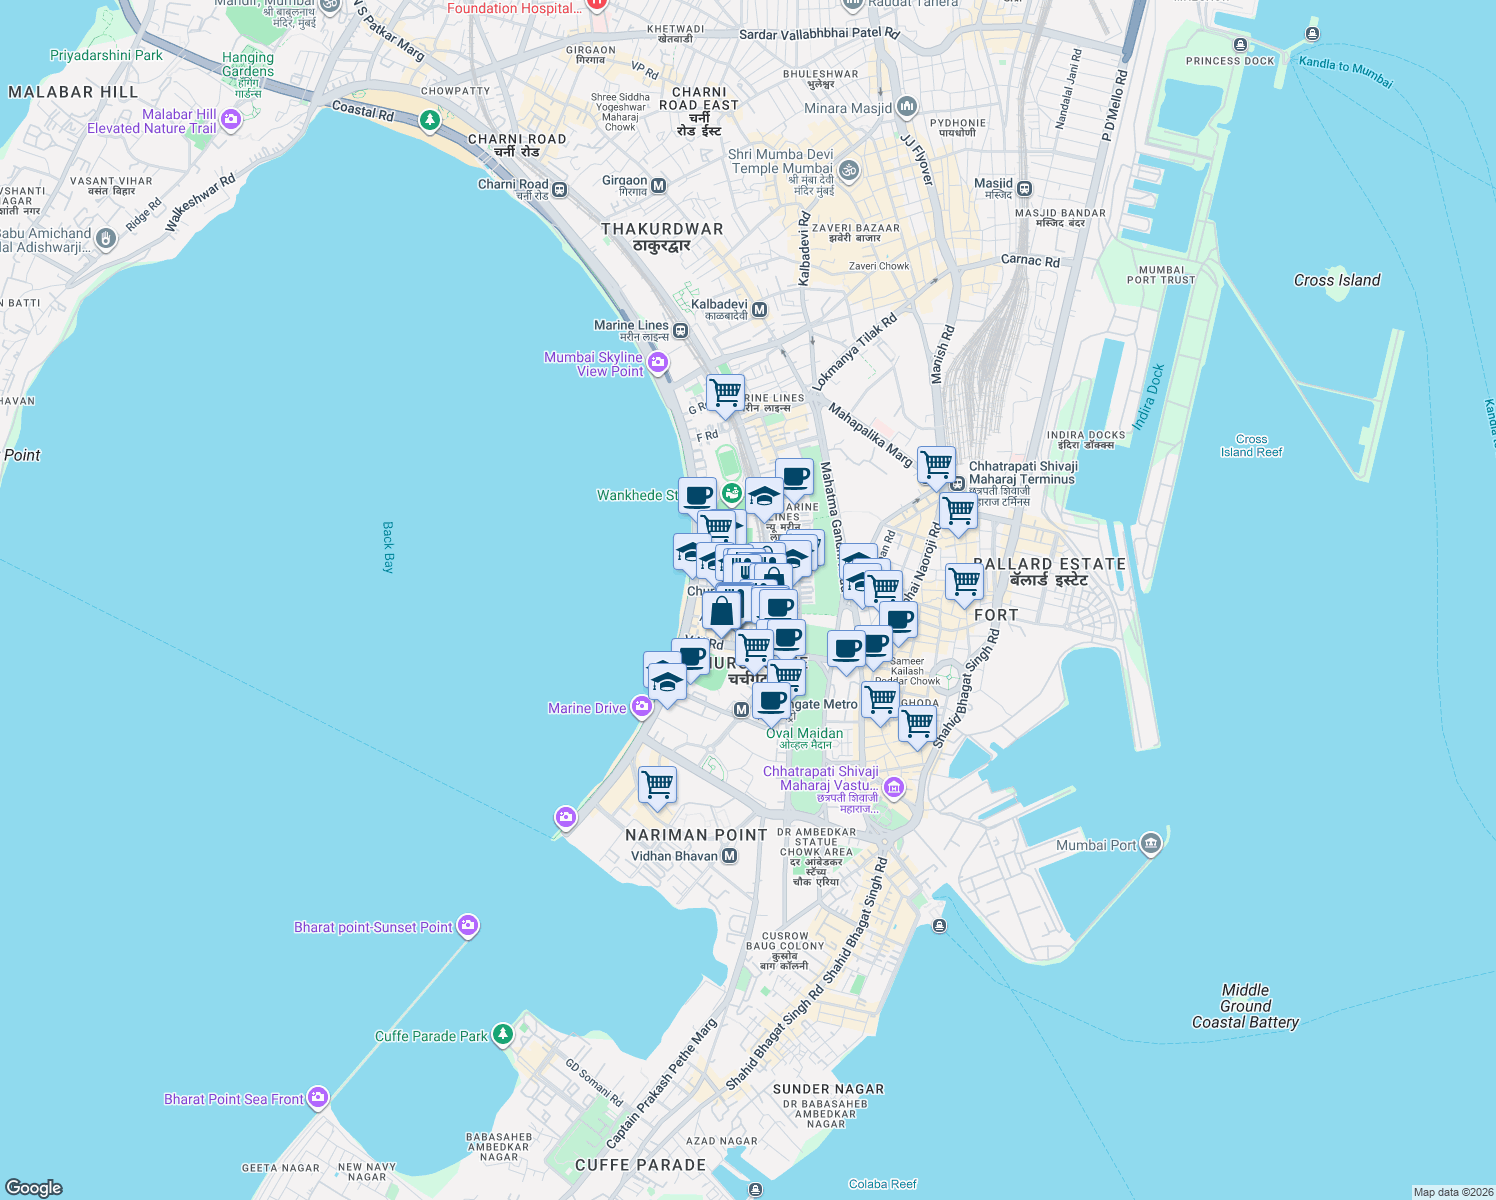
Task: Click the MUMBAI PORT TRUST label
Action: pos(1161,275)
